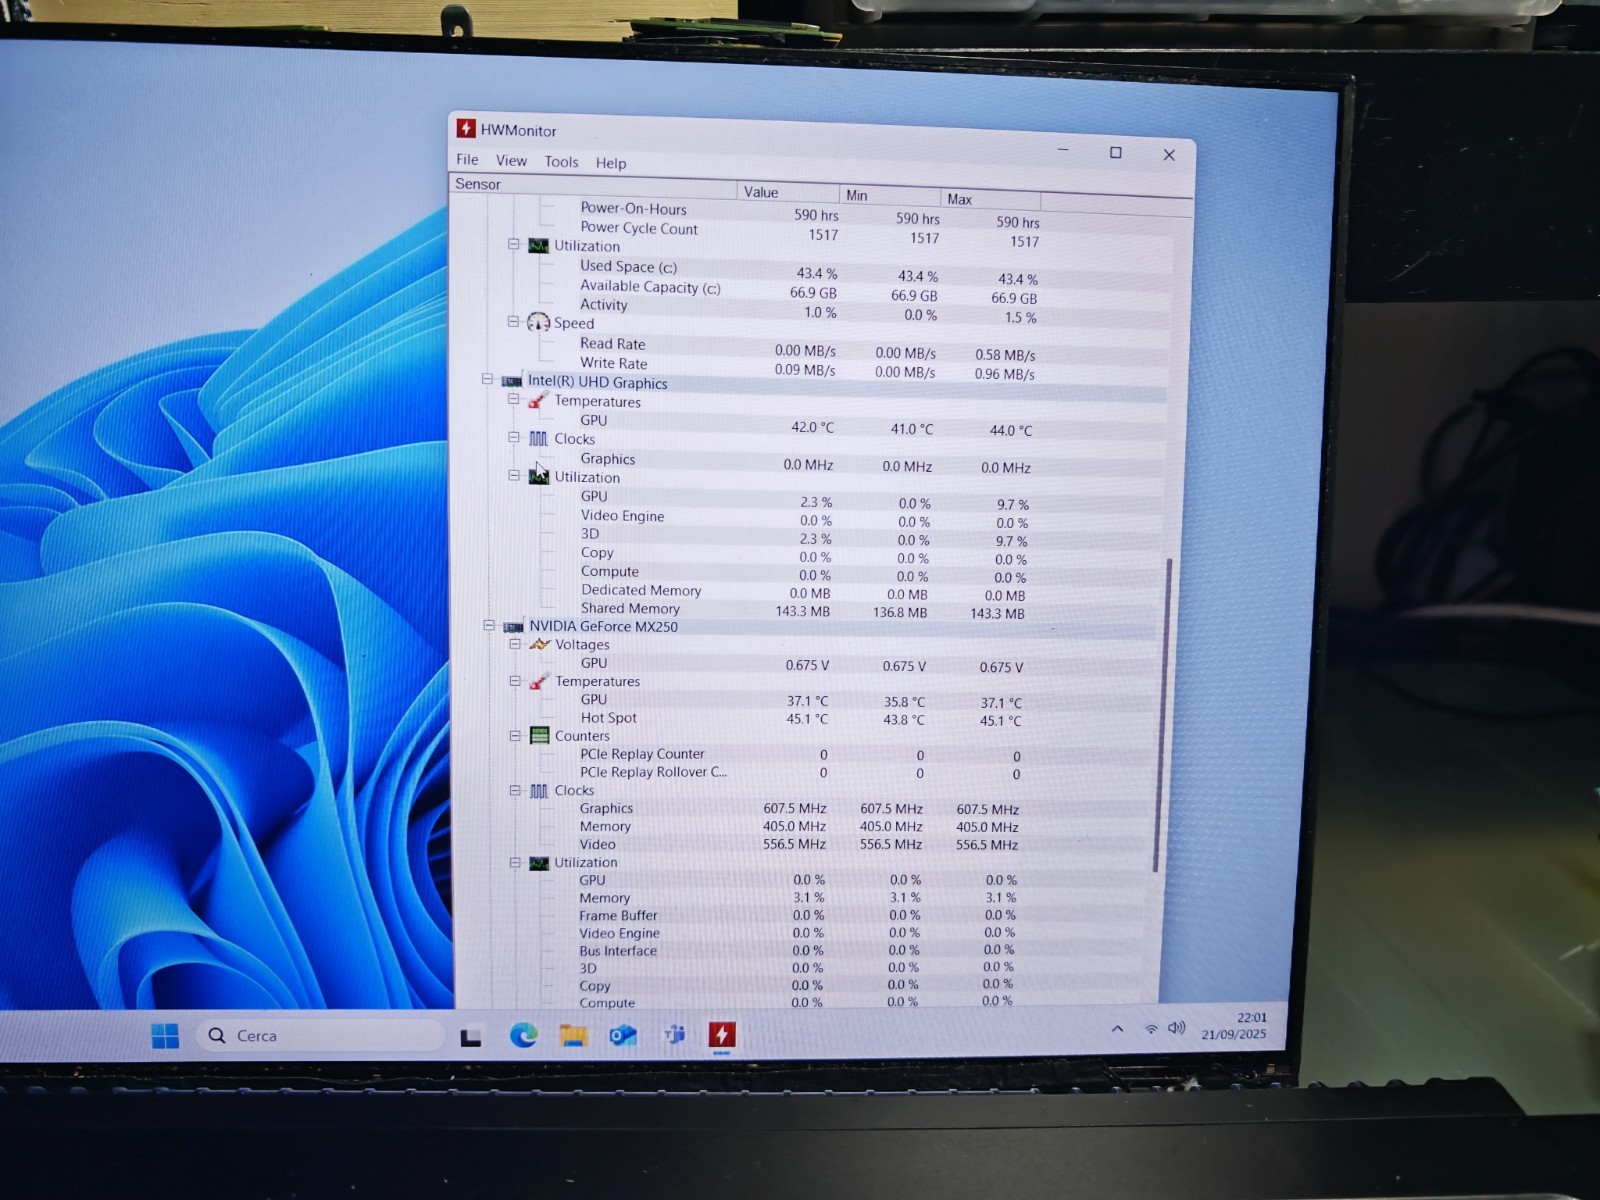Collapse the drive Utilization node above Used Space
The image size is (1600, 1200).
pyautogui.click(x=513, y=244)
